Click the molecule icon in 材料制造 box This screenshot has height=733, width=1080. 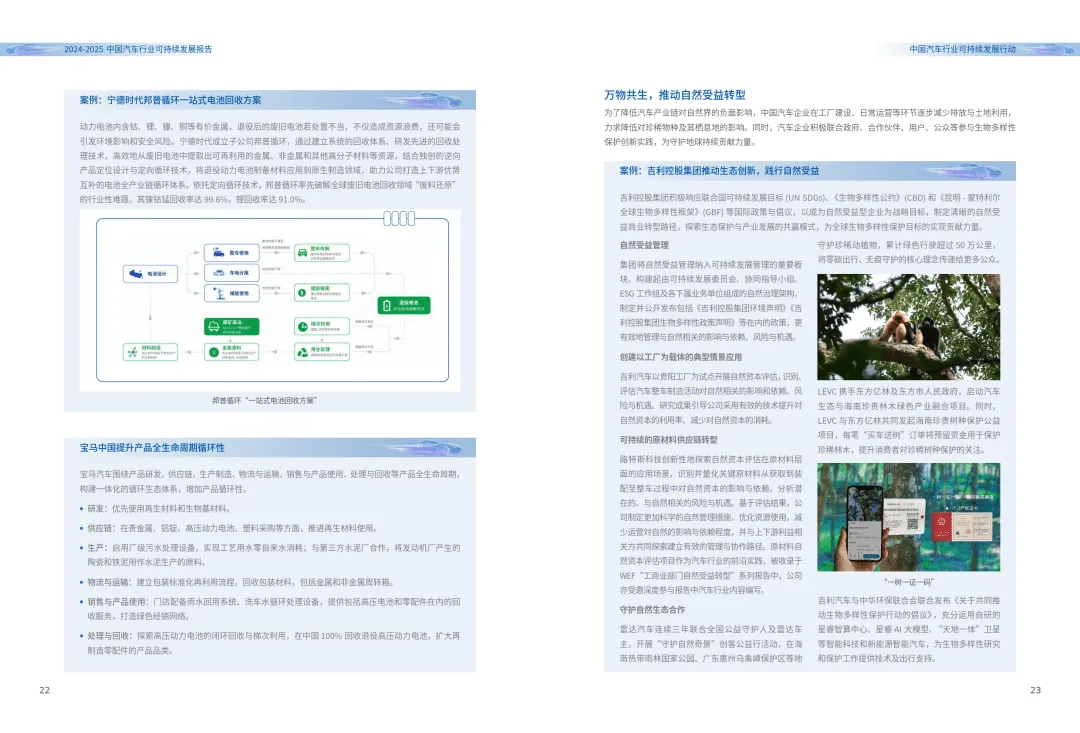[132, 352]
